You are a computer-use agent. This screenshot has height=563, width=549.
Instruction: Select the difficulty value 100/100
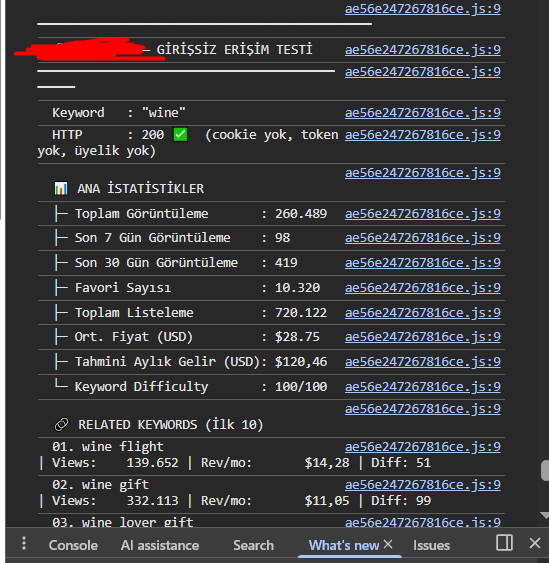coord(301,387)
